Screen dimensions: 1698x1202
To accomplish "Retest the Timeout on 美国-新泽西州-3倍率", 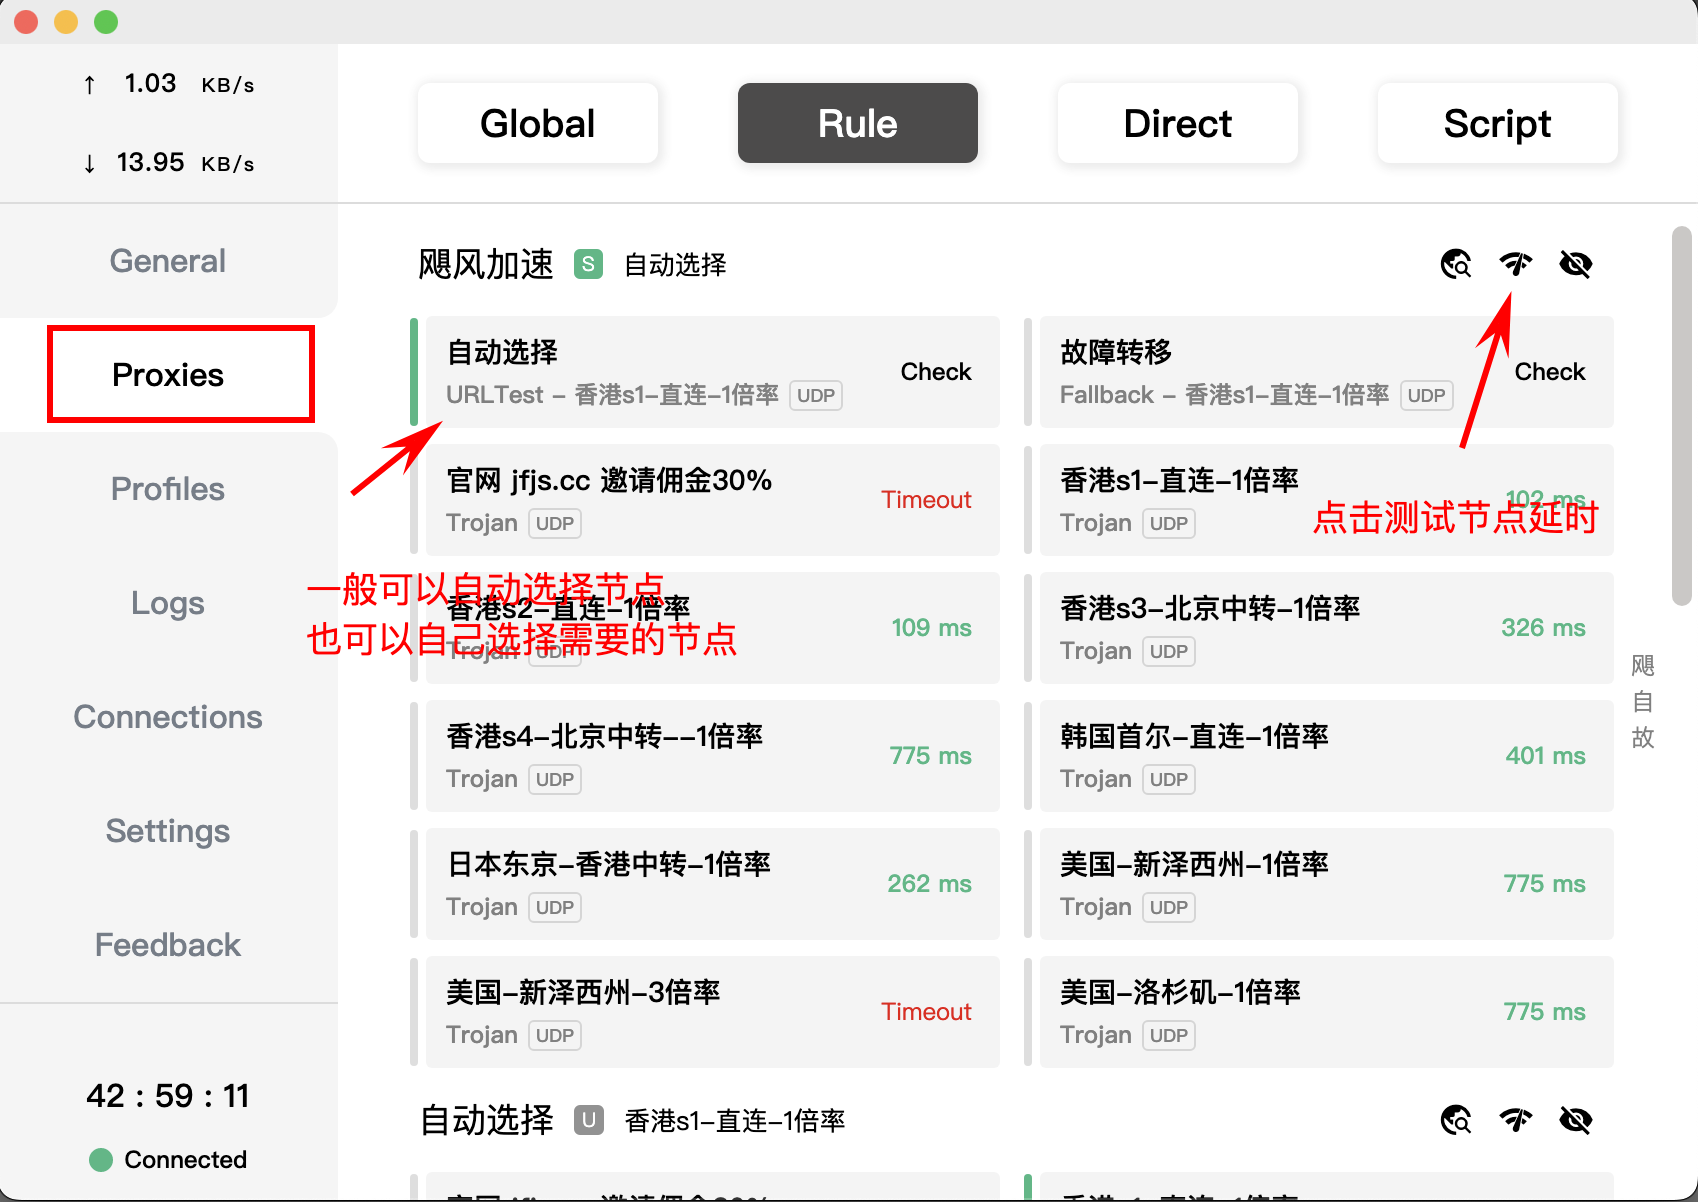I will (x=926, y=1012).
